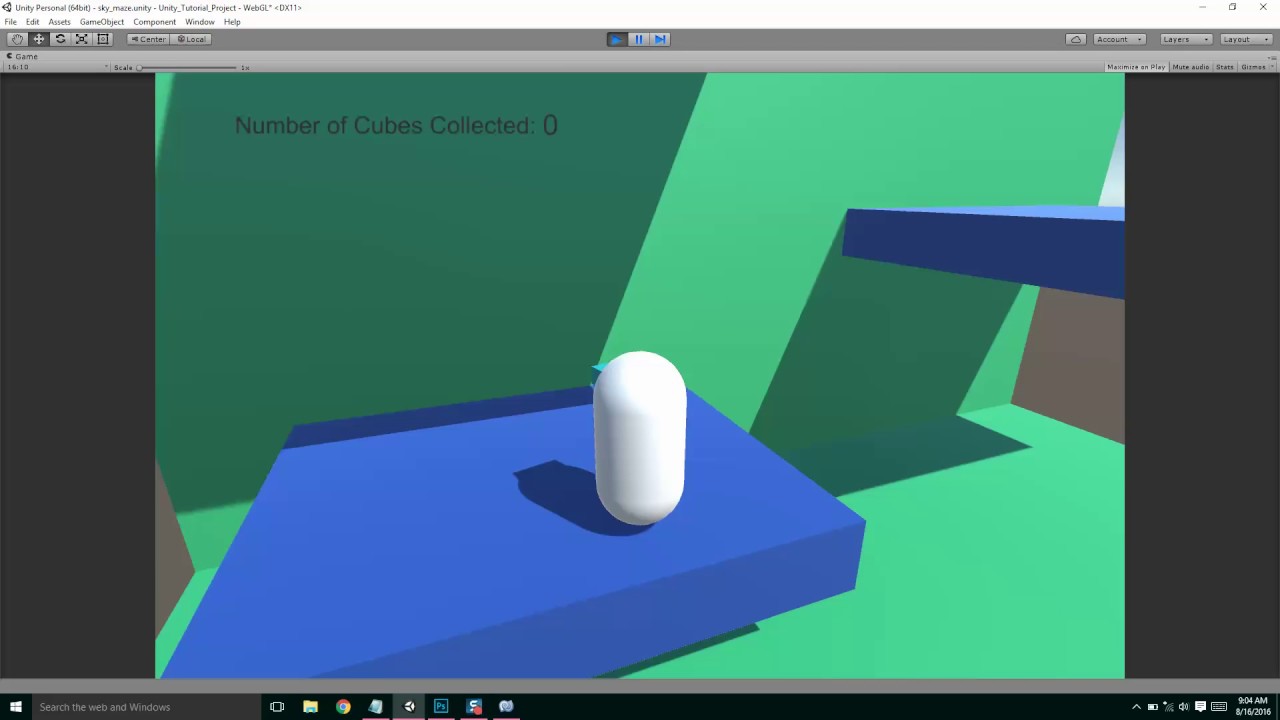The width and height of the screenshot is (1280, 720).
Task: Open the Assets menu
Action: coord(60,22)
